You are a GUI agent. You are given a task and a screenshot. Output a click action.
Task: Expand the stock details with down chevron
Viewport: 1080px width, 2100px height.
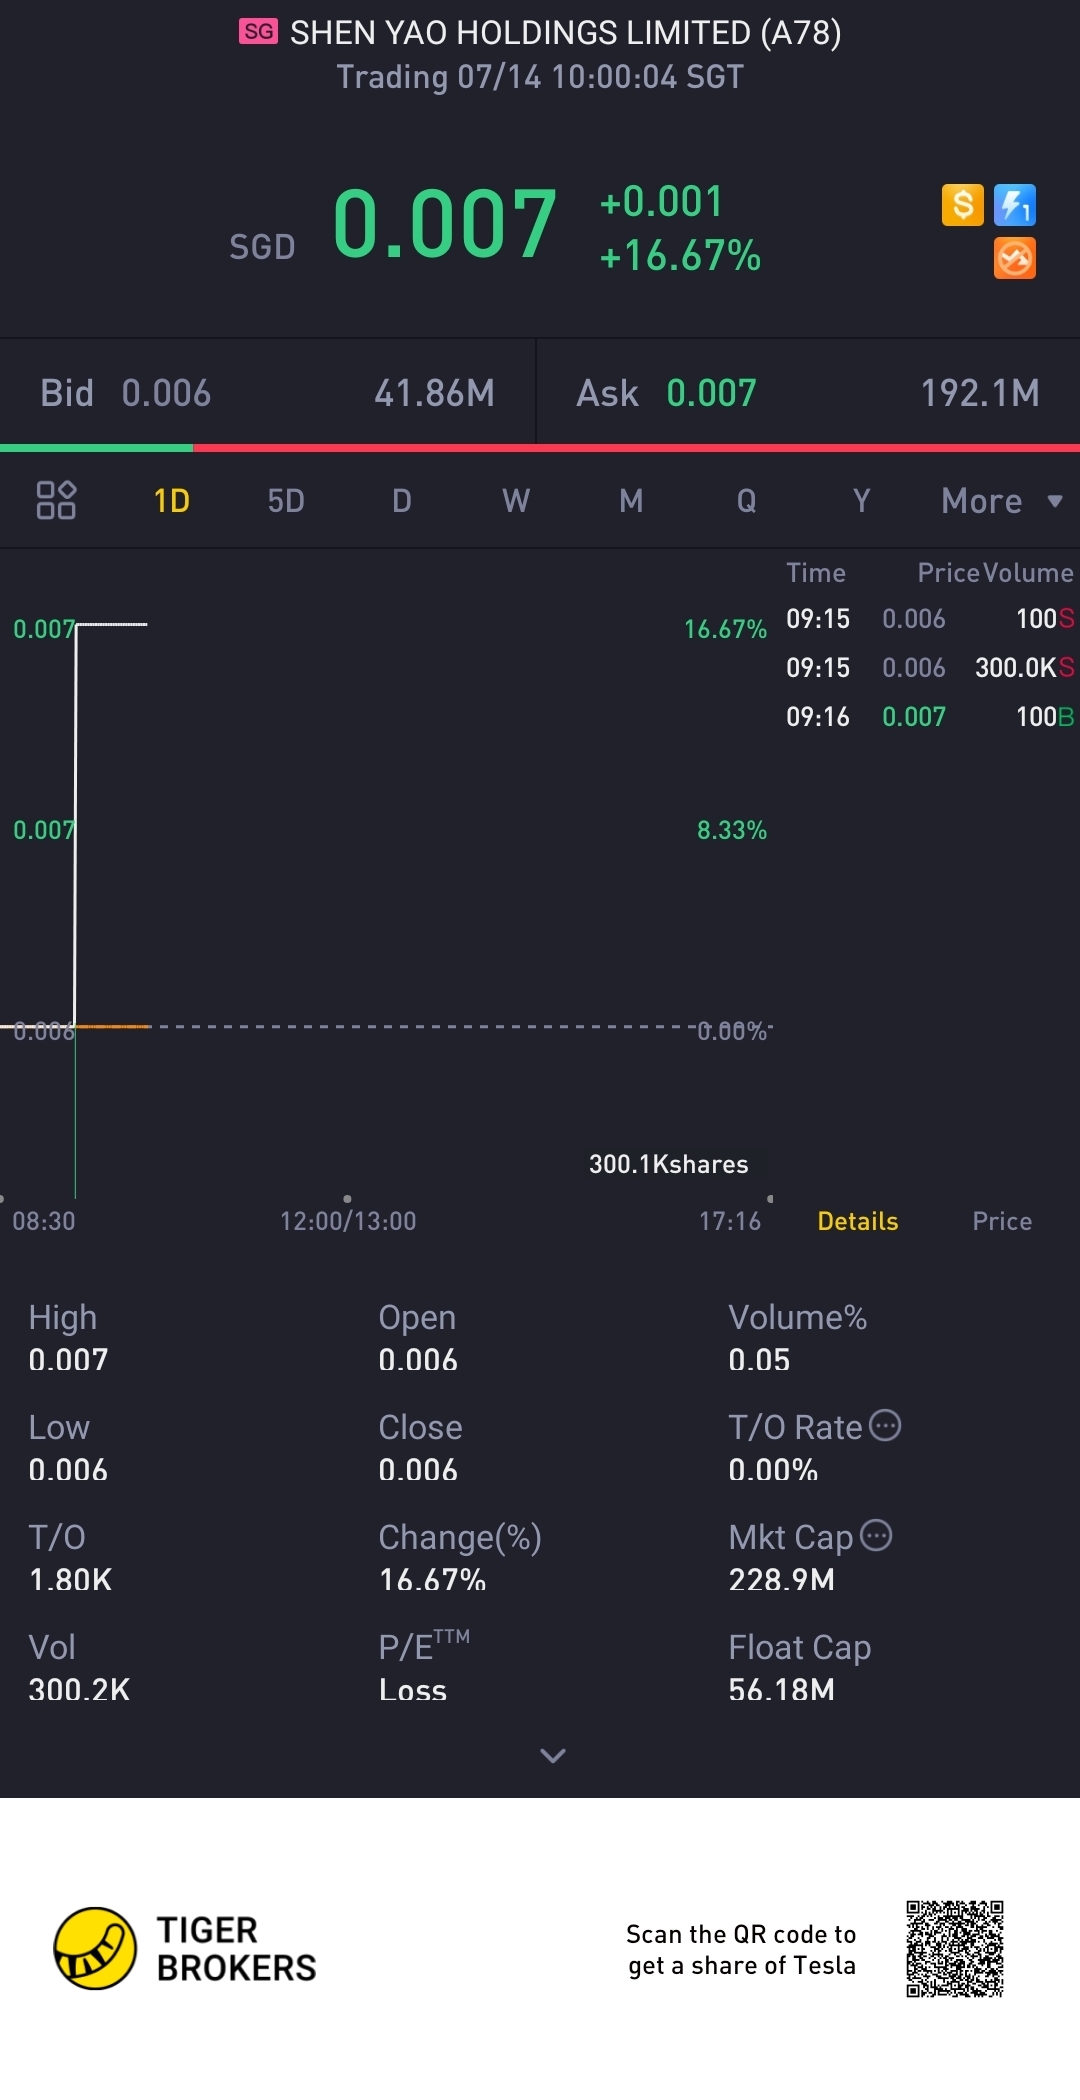pyautogui.click(x=552, y=1755)
